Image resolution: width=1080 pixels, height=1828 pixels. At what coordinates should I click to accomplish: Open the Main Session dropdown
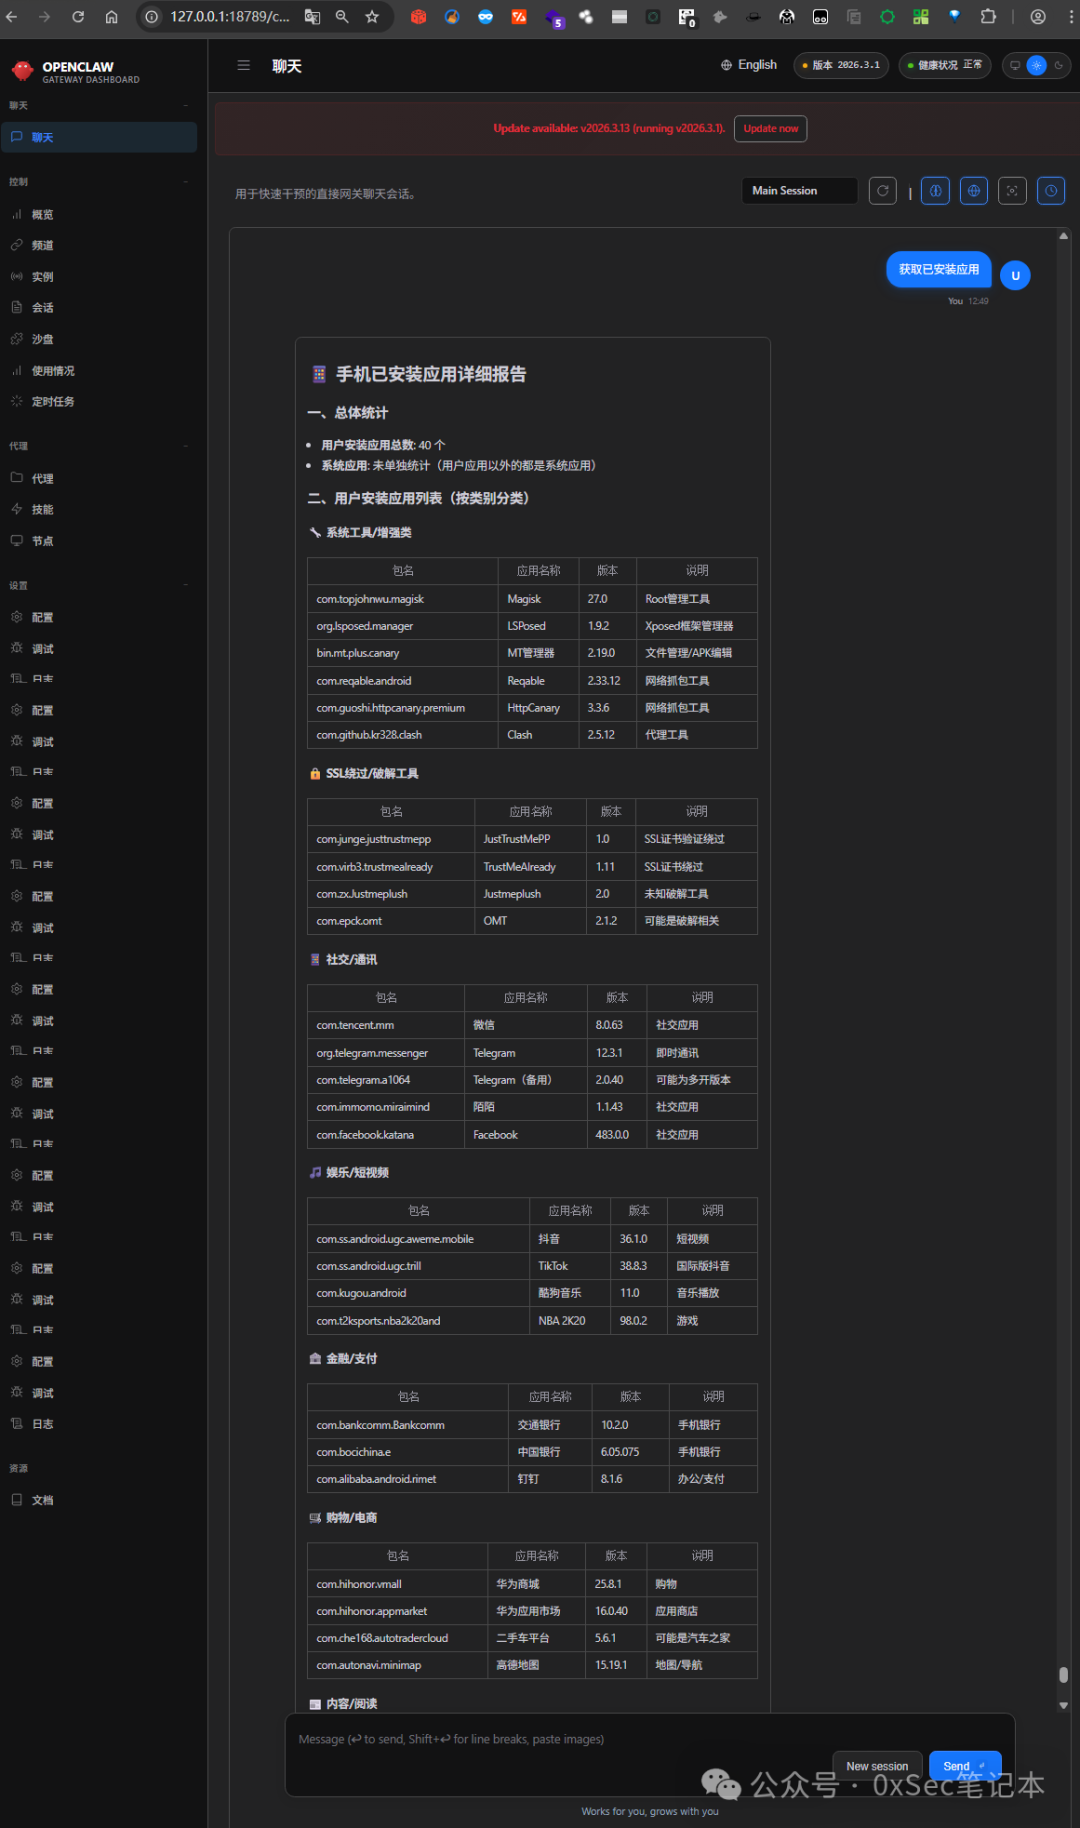(x=800, y=191)
